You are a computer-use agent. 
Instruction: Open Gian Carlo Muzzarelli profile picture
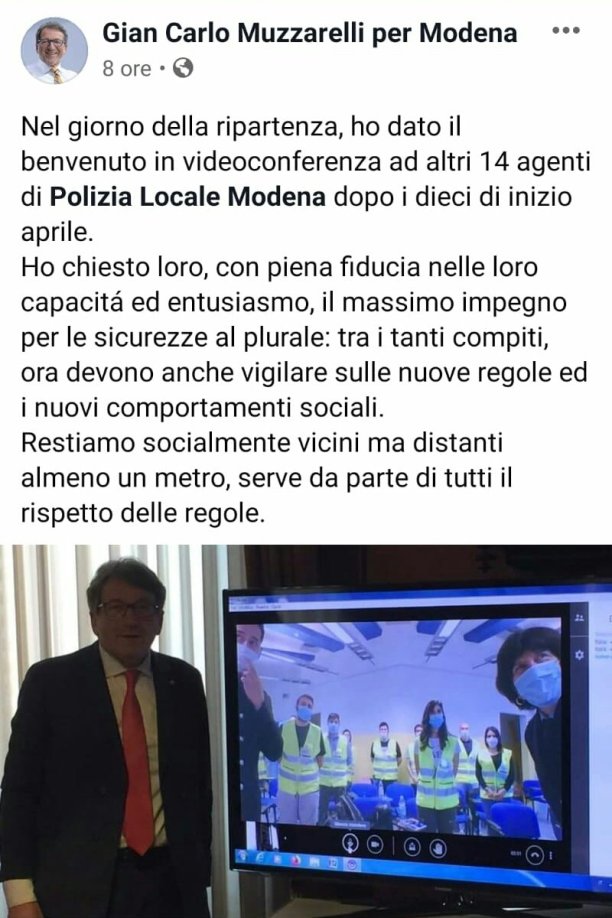coord(54,51)
